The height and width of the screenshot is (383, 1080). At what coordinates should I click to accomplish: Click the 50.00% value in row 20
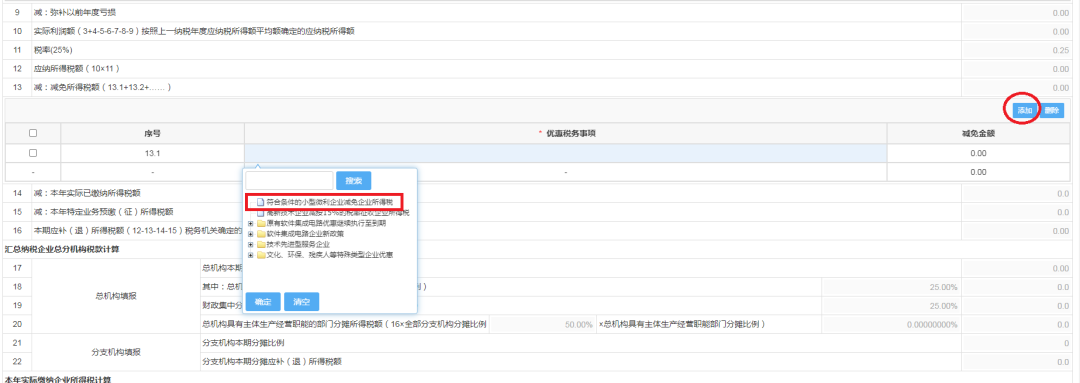[x=579, y=324]
